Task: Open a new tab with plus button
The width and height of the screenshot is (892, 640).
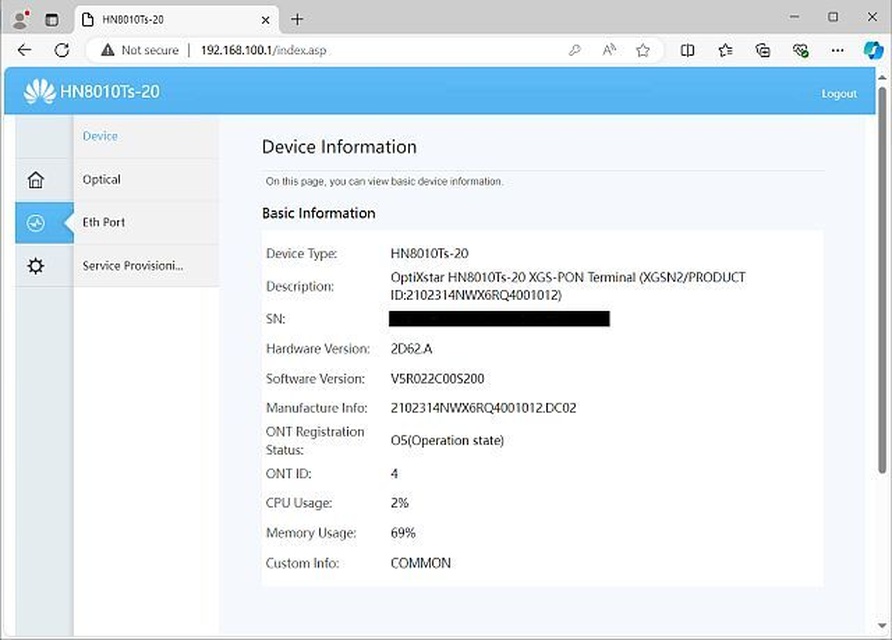Action: coord(297,19)
